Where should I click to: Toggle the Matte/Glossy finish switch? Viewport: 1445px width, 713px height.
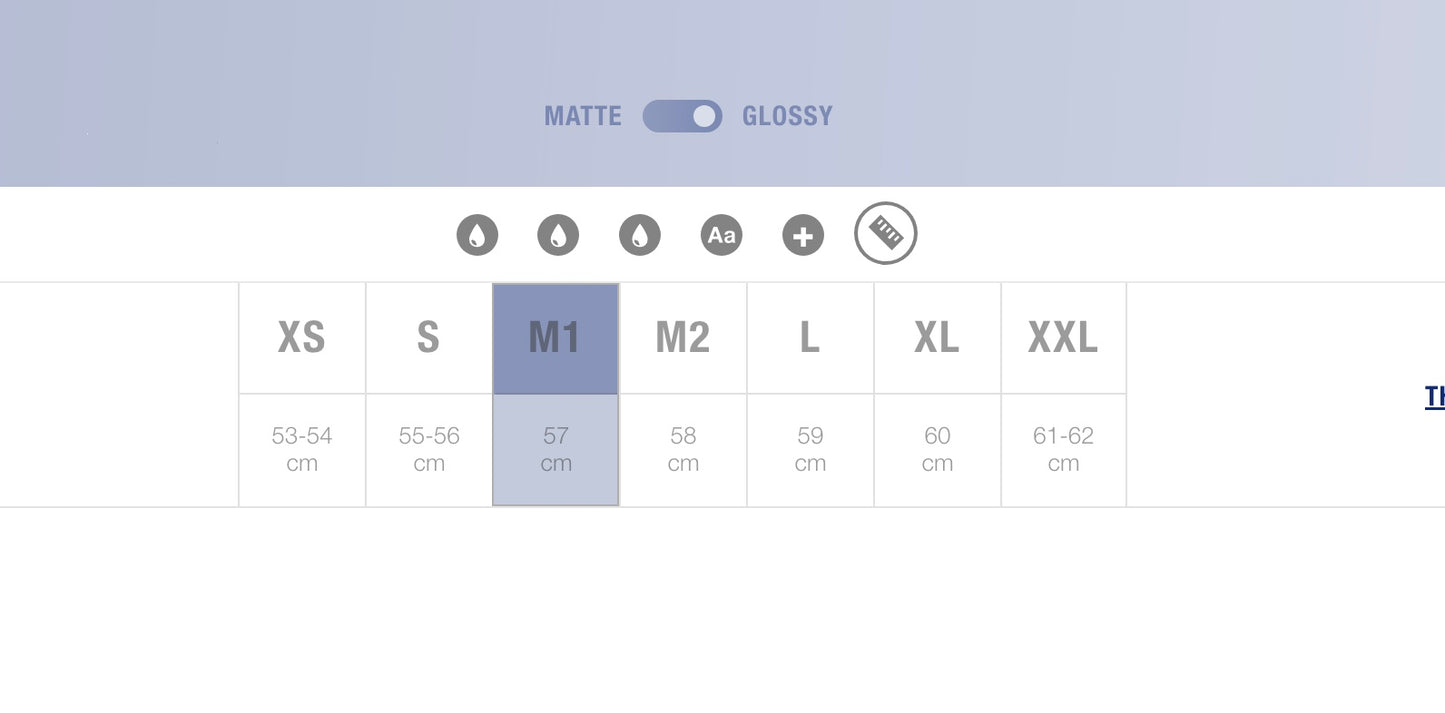682,116
